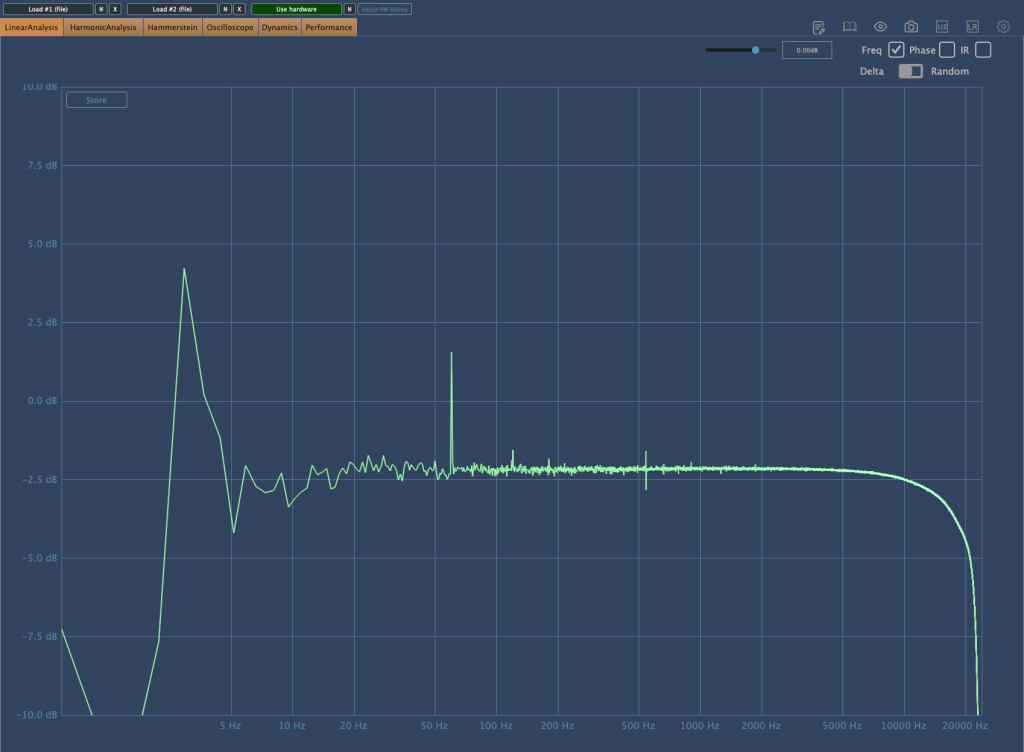Toggle the Delta/Random switch
The image size is (1024, 752).
click(x=910, y=71)
